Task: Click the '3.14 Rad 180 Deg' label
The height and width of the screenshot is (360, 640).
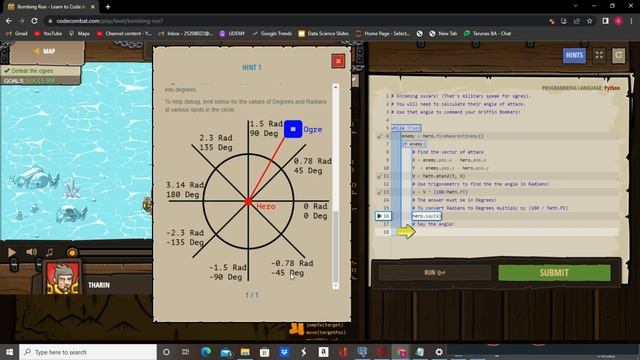Action: pos(185,190)
